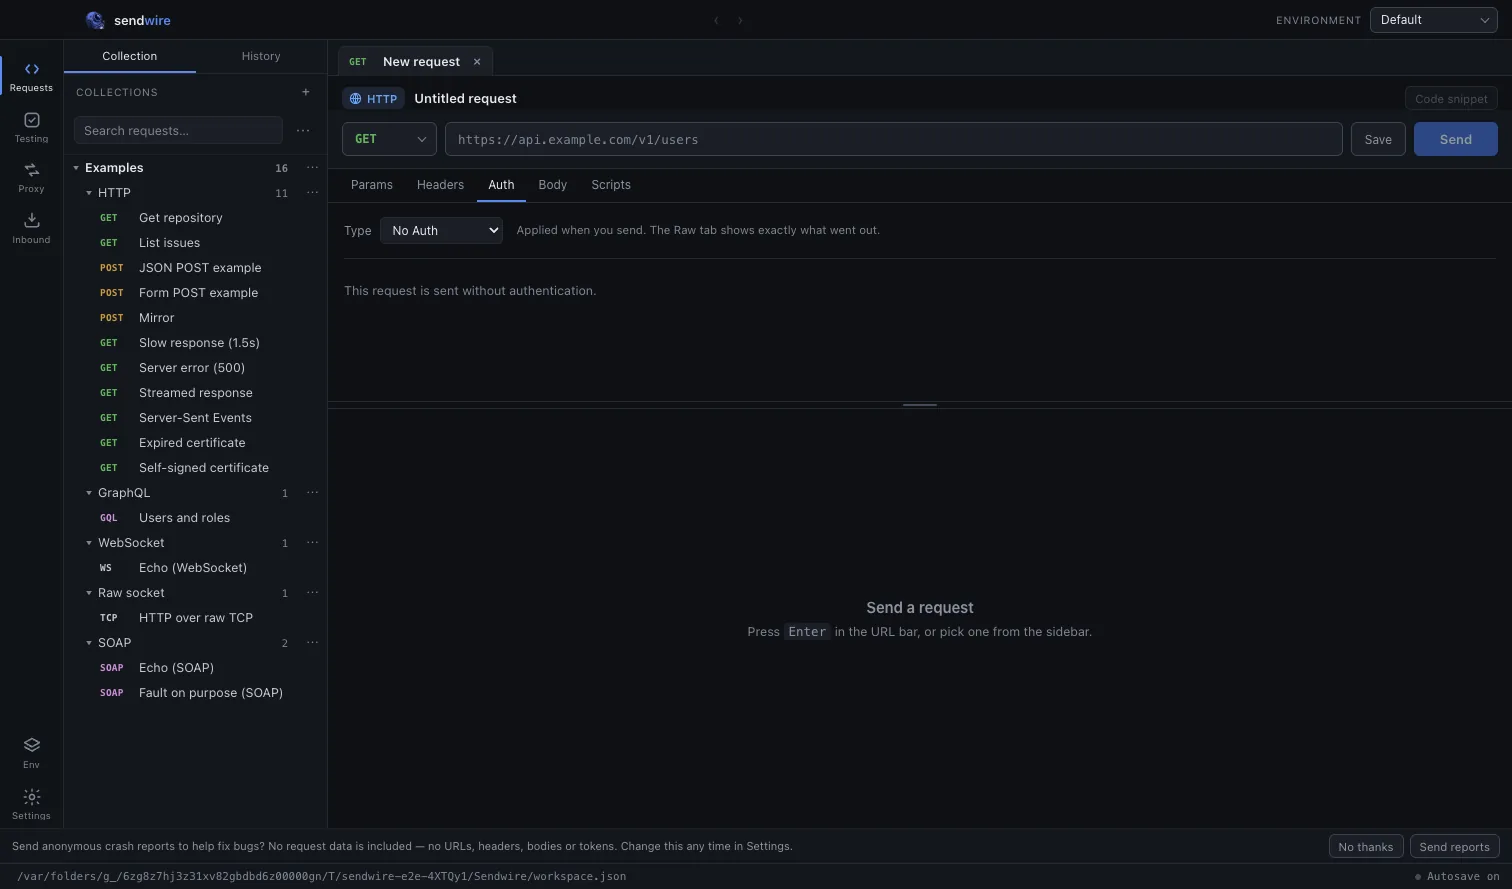Viewport: 1512px width, 889px height.
Task: Click the Save button
Action: [1378, 139]
